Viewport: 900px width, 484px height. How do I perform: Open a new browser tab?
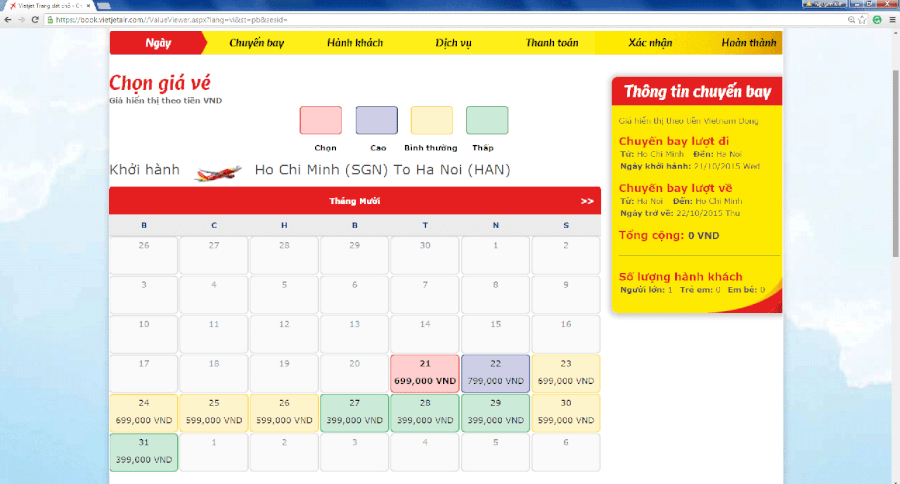104,6
